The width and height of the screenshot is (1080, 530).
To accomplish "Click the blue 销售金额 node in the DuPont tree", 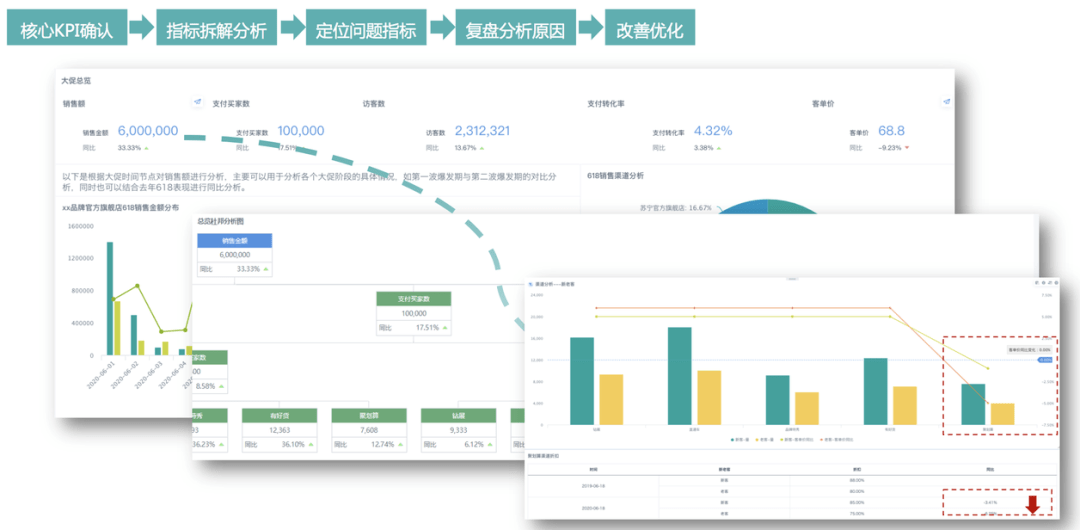I will pyautogui.click(x=233, y=240).
